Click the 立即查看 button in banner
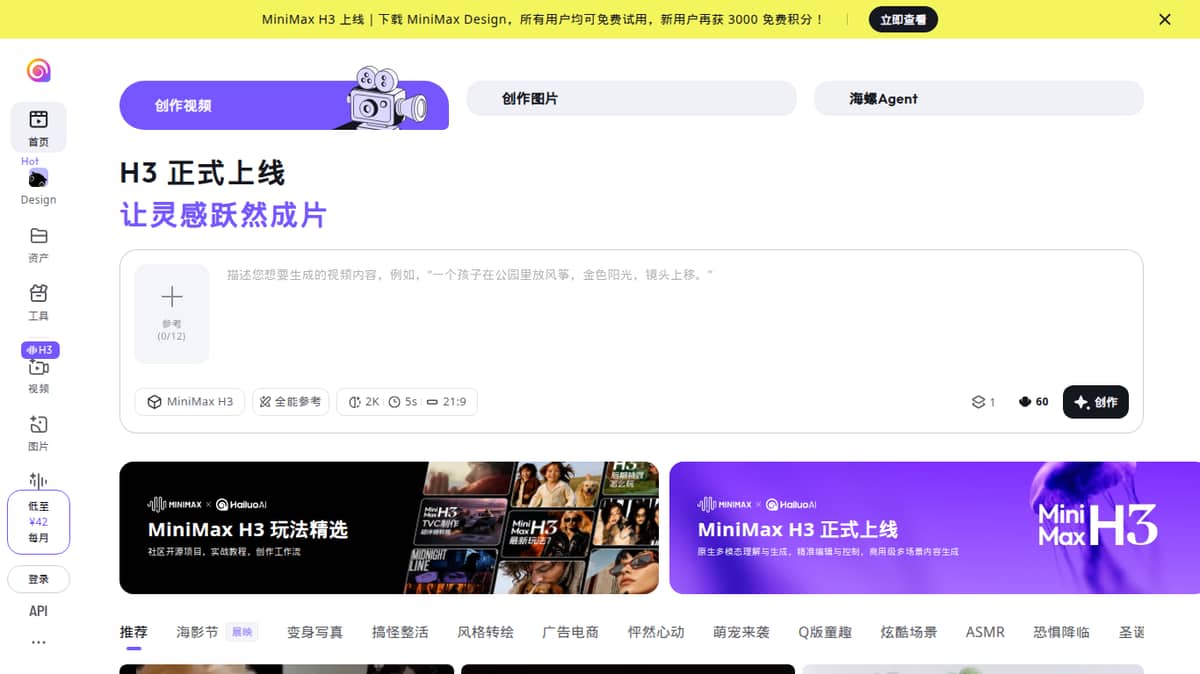 click(x=903, y=19)
